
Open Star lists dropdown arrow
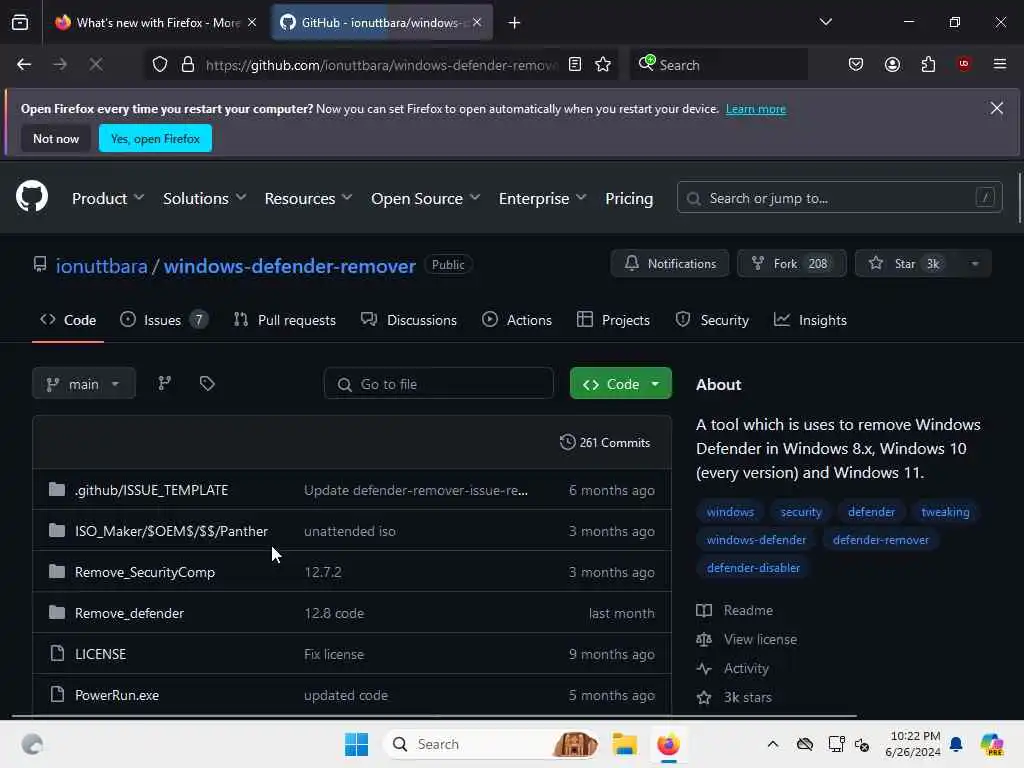(x=975, y=263)
